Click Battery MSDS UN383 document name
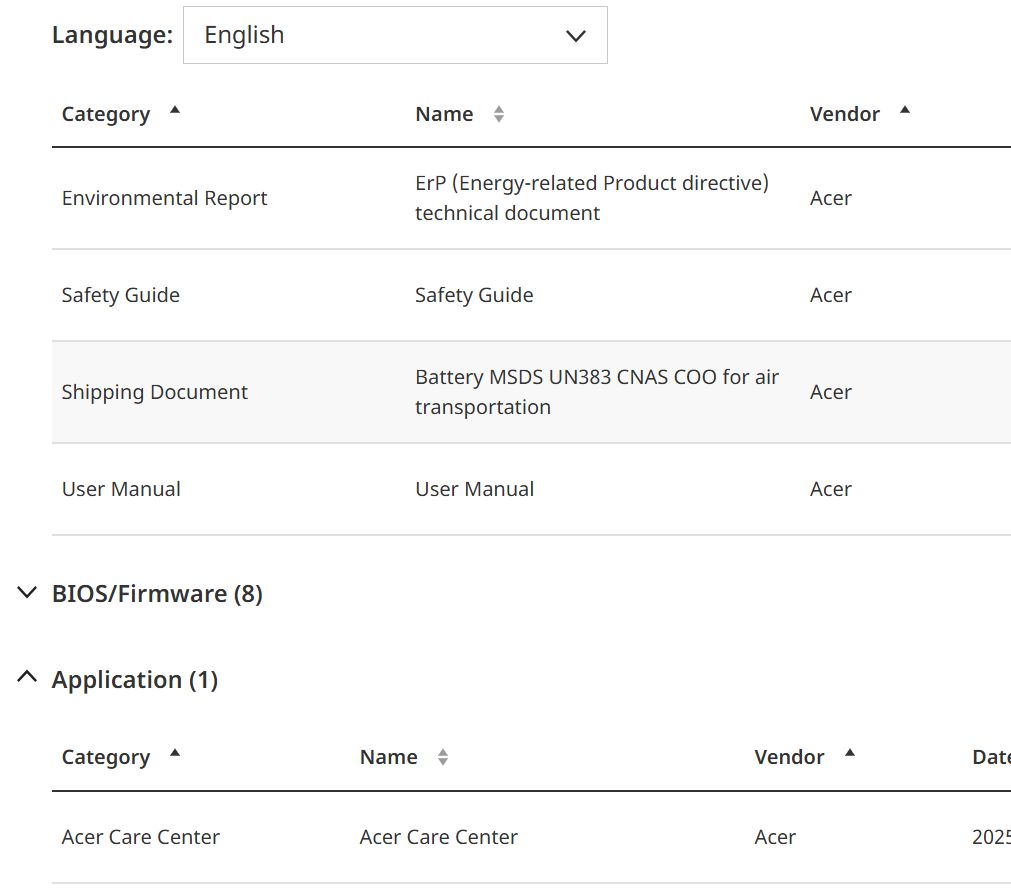The height and width of the screenshot is (888, 1011). click(597, 392)
